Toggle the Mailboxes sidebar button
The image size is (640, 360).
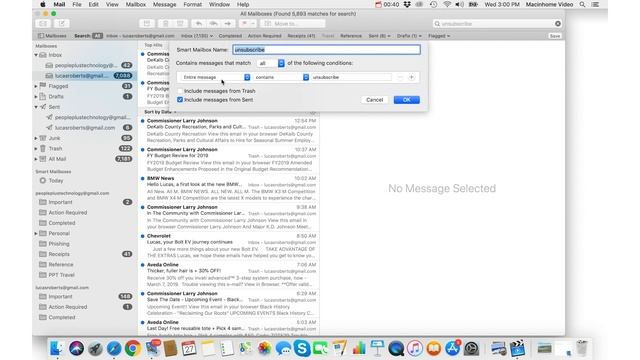click(52, 36)
